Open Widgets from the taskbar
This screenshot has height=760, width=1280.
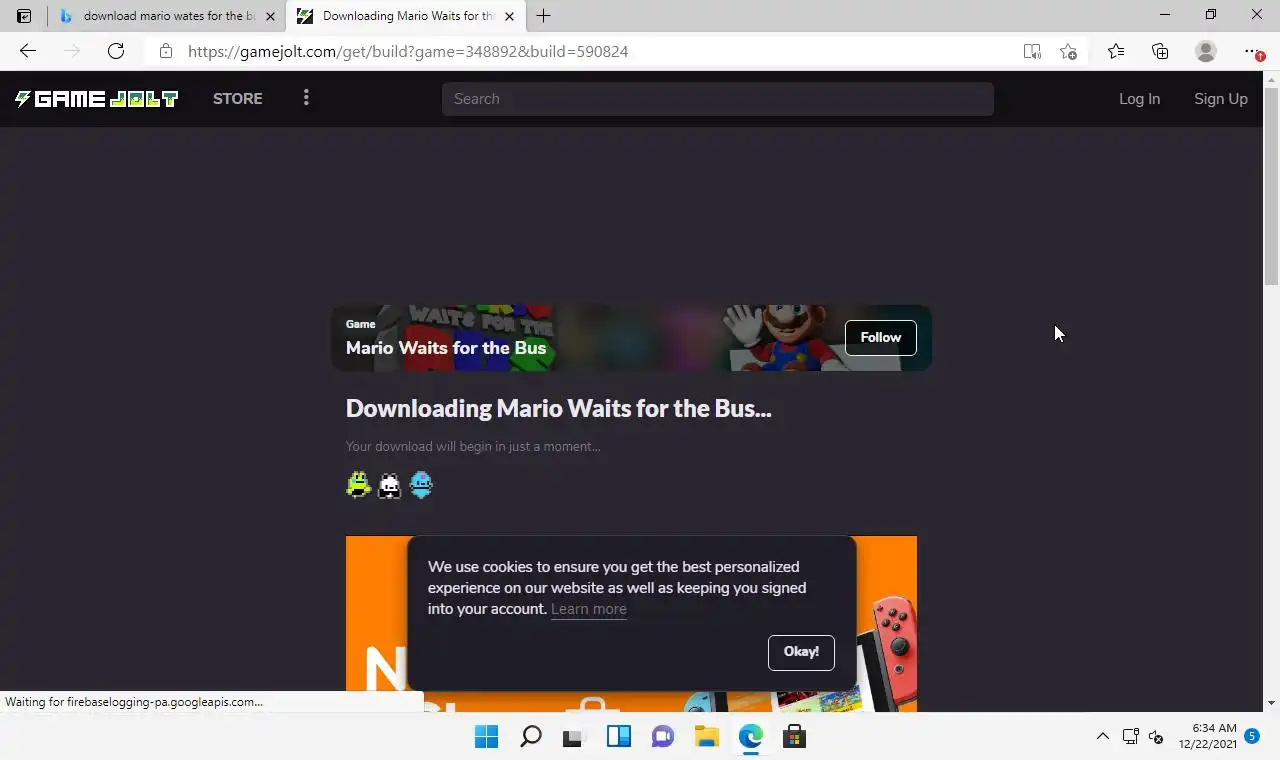coord(618,737)
